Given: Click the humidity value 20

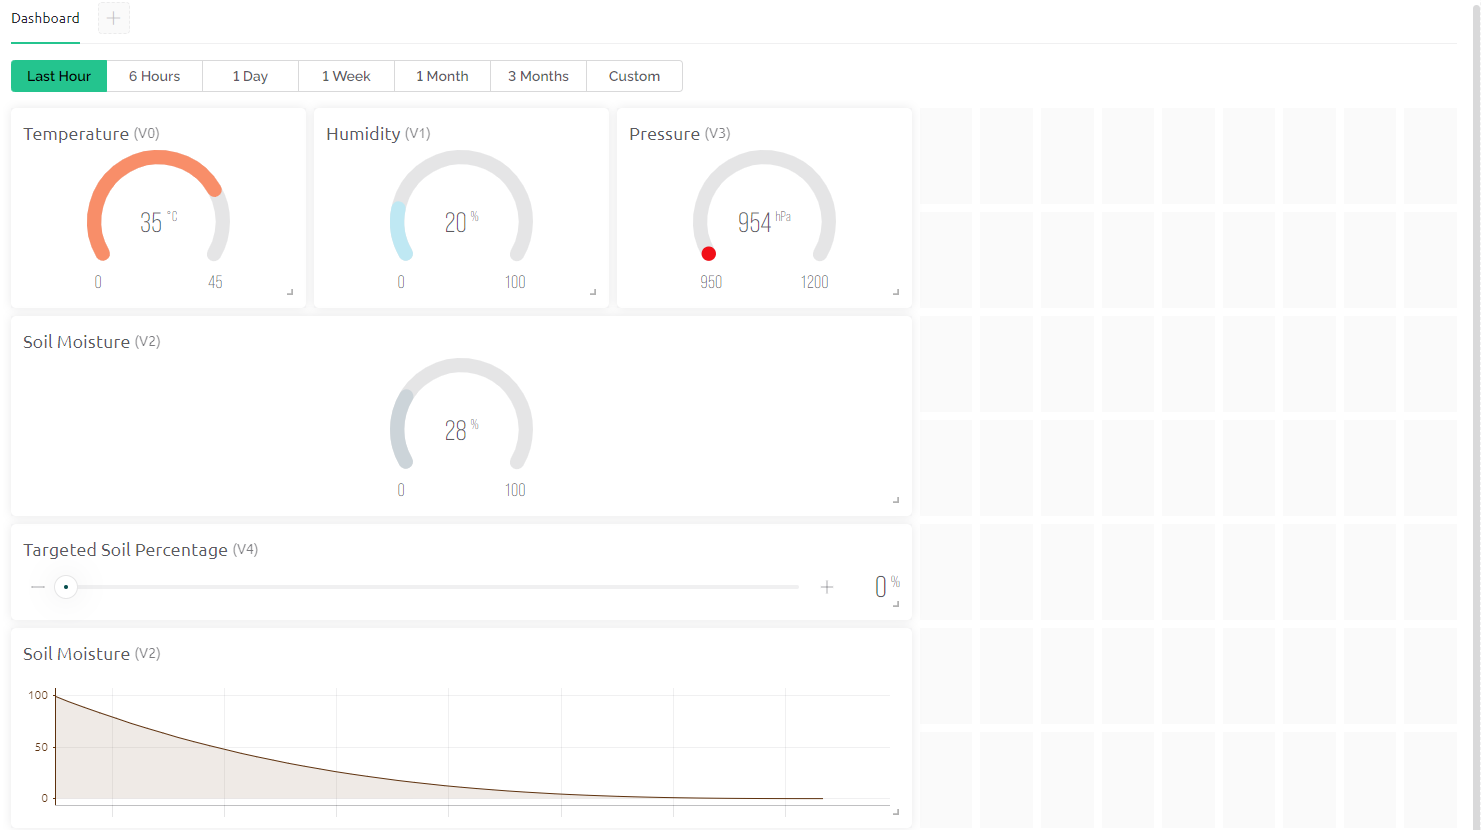Looking at the screenshot, I should pos(455,223).
